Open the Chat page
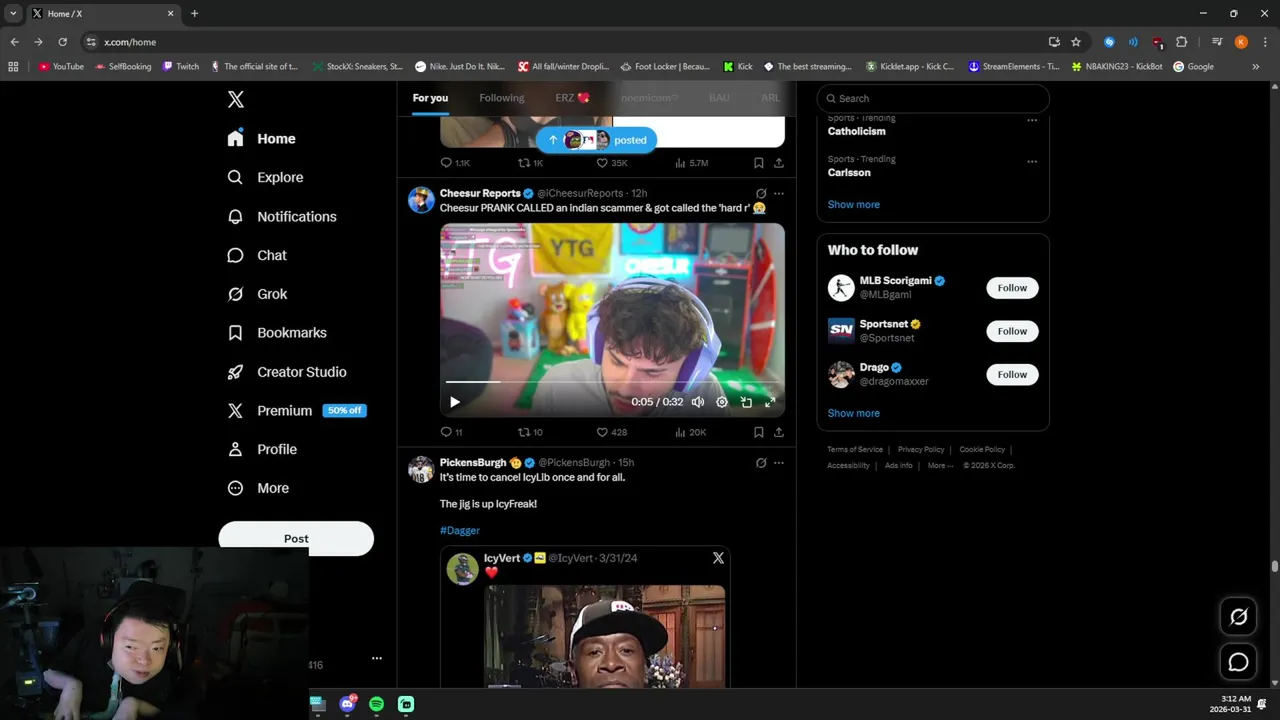1280x720 pixels. [x=257, y=255]
